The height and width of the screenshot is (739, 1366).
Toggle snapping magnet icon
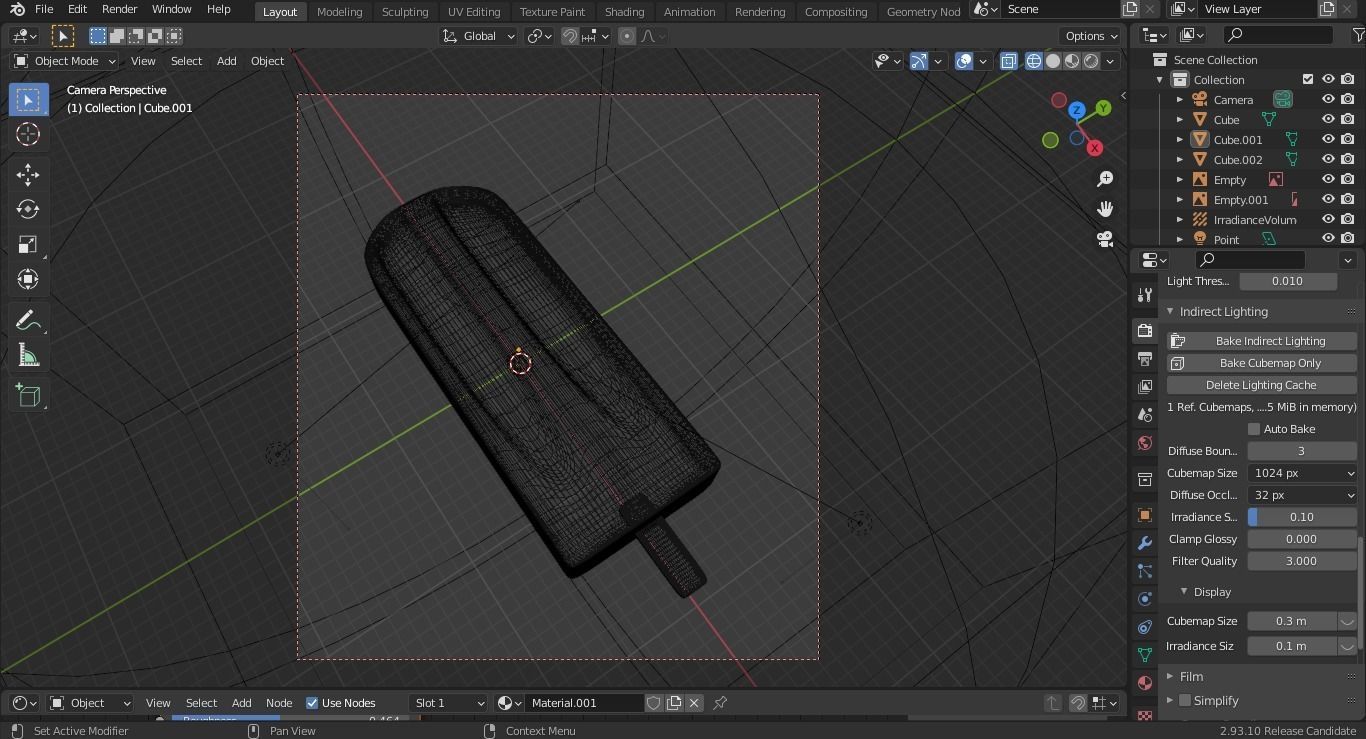point(570,36)
